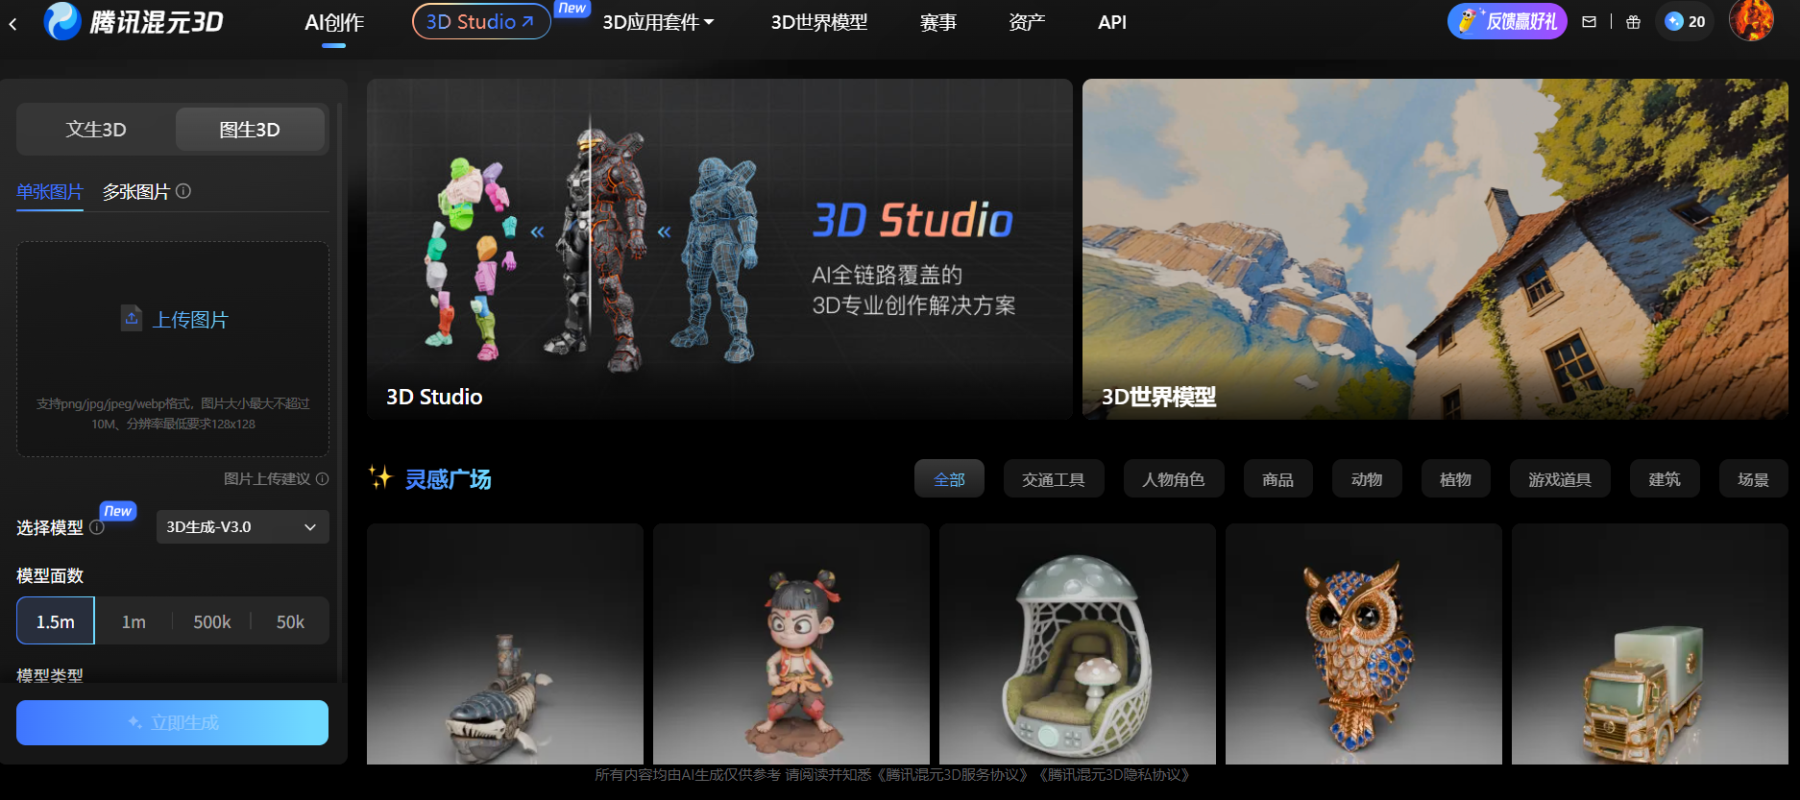Switch to the 图生3D tab
This screenshot has height=800, width=1800.
pyautogui.click(x=250, y=130)
